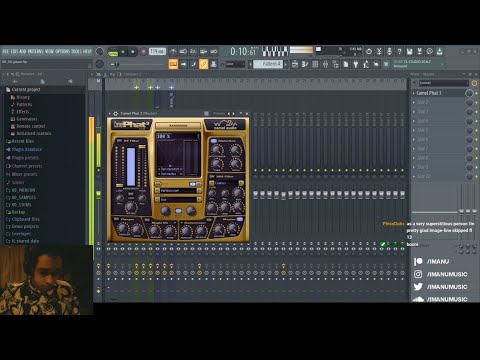Click the transport stop button
Image resolution: width=480 pixels, height=360 pixels.
tap(132, 52)
